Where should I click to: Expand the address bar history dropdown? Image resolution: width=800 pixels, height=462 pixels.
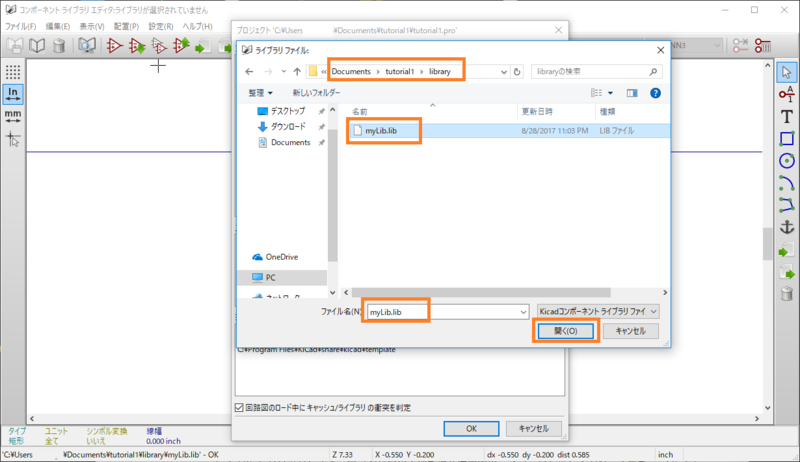504,72
